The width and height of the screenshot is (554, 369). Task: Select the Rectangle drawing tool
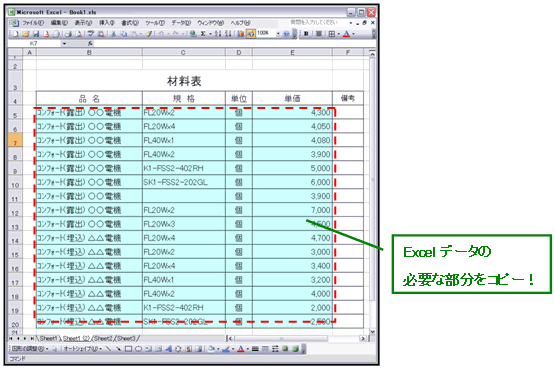click(x=128, y=349)
